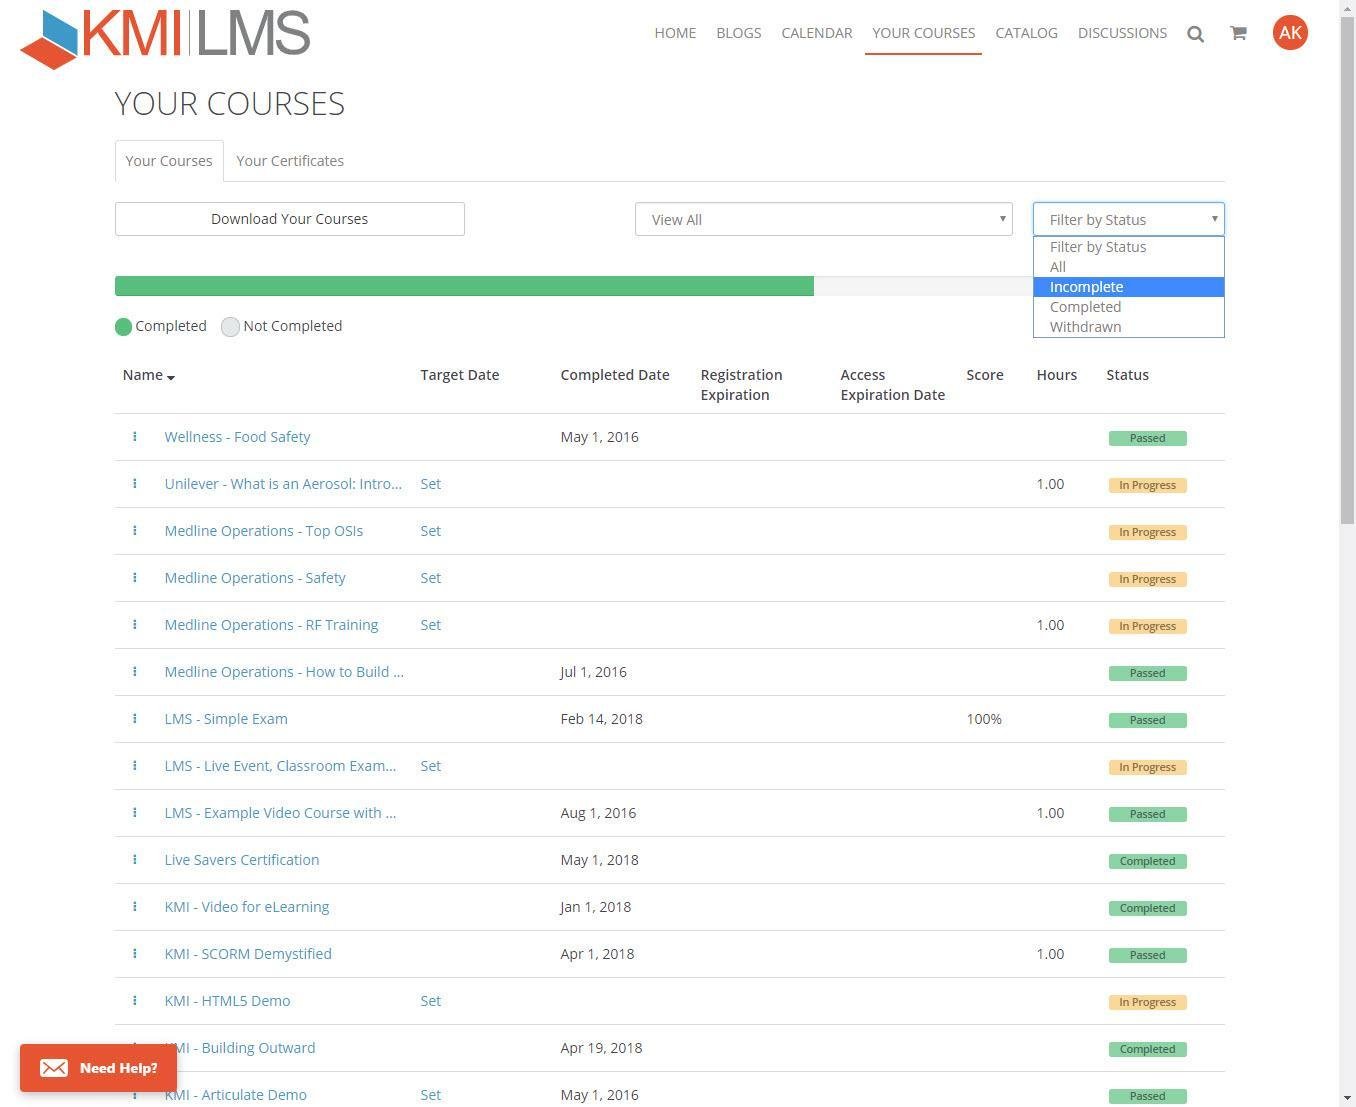Click the green course completion progress bar
Screen dimensions: 1356x1107
464,286
